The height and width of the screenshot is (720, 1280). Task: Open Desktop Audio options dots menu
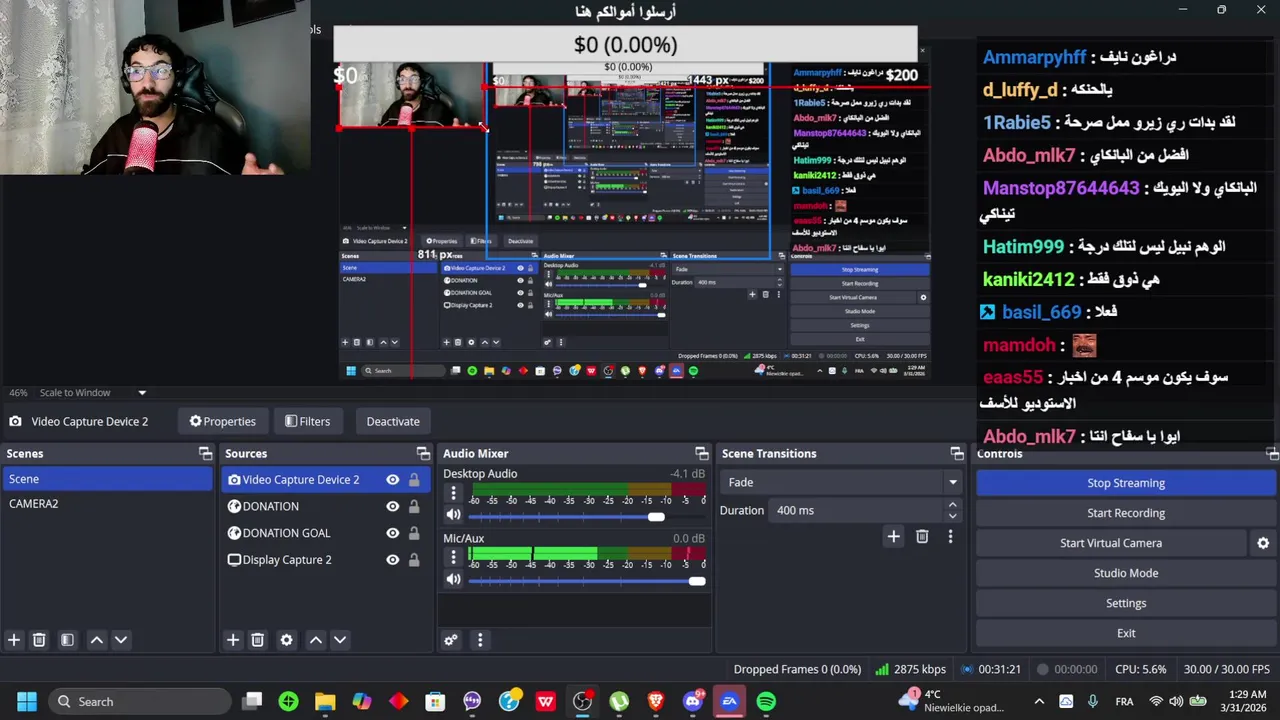click(x=453, y=493)
